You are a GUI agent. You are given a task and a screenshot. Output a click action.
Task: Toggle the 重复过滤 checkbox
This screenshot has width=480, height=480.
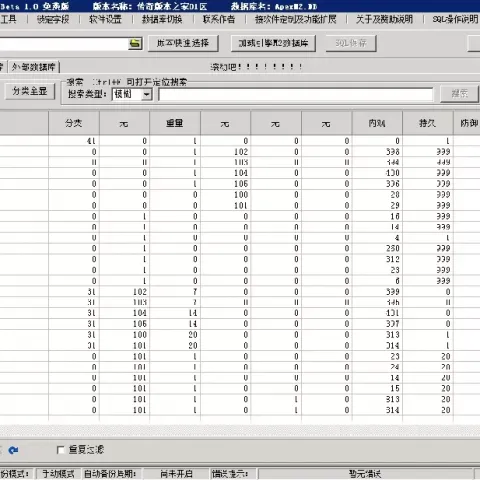pyautogui.click(x=61, y=450)
